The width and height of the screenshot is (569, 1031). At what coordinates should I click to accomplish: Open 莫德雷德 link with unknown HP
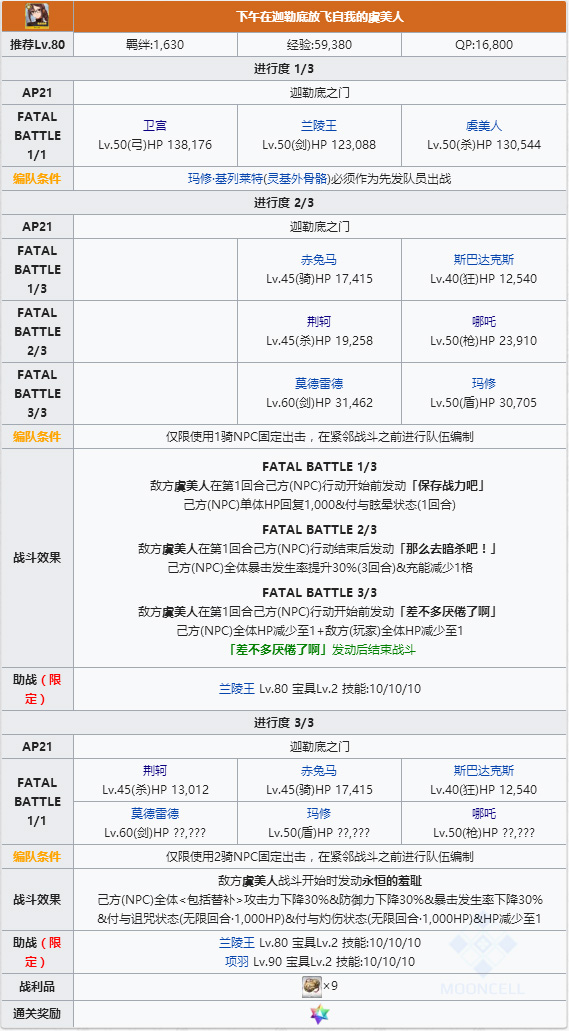pyautogui.click(x=155, y=814)
